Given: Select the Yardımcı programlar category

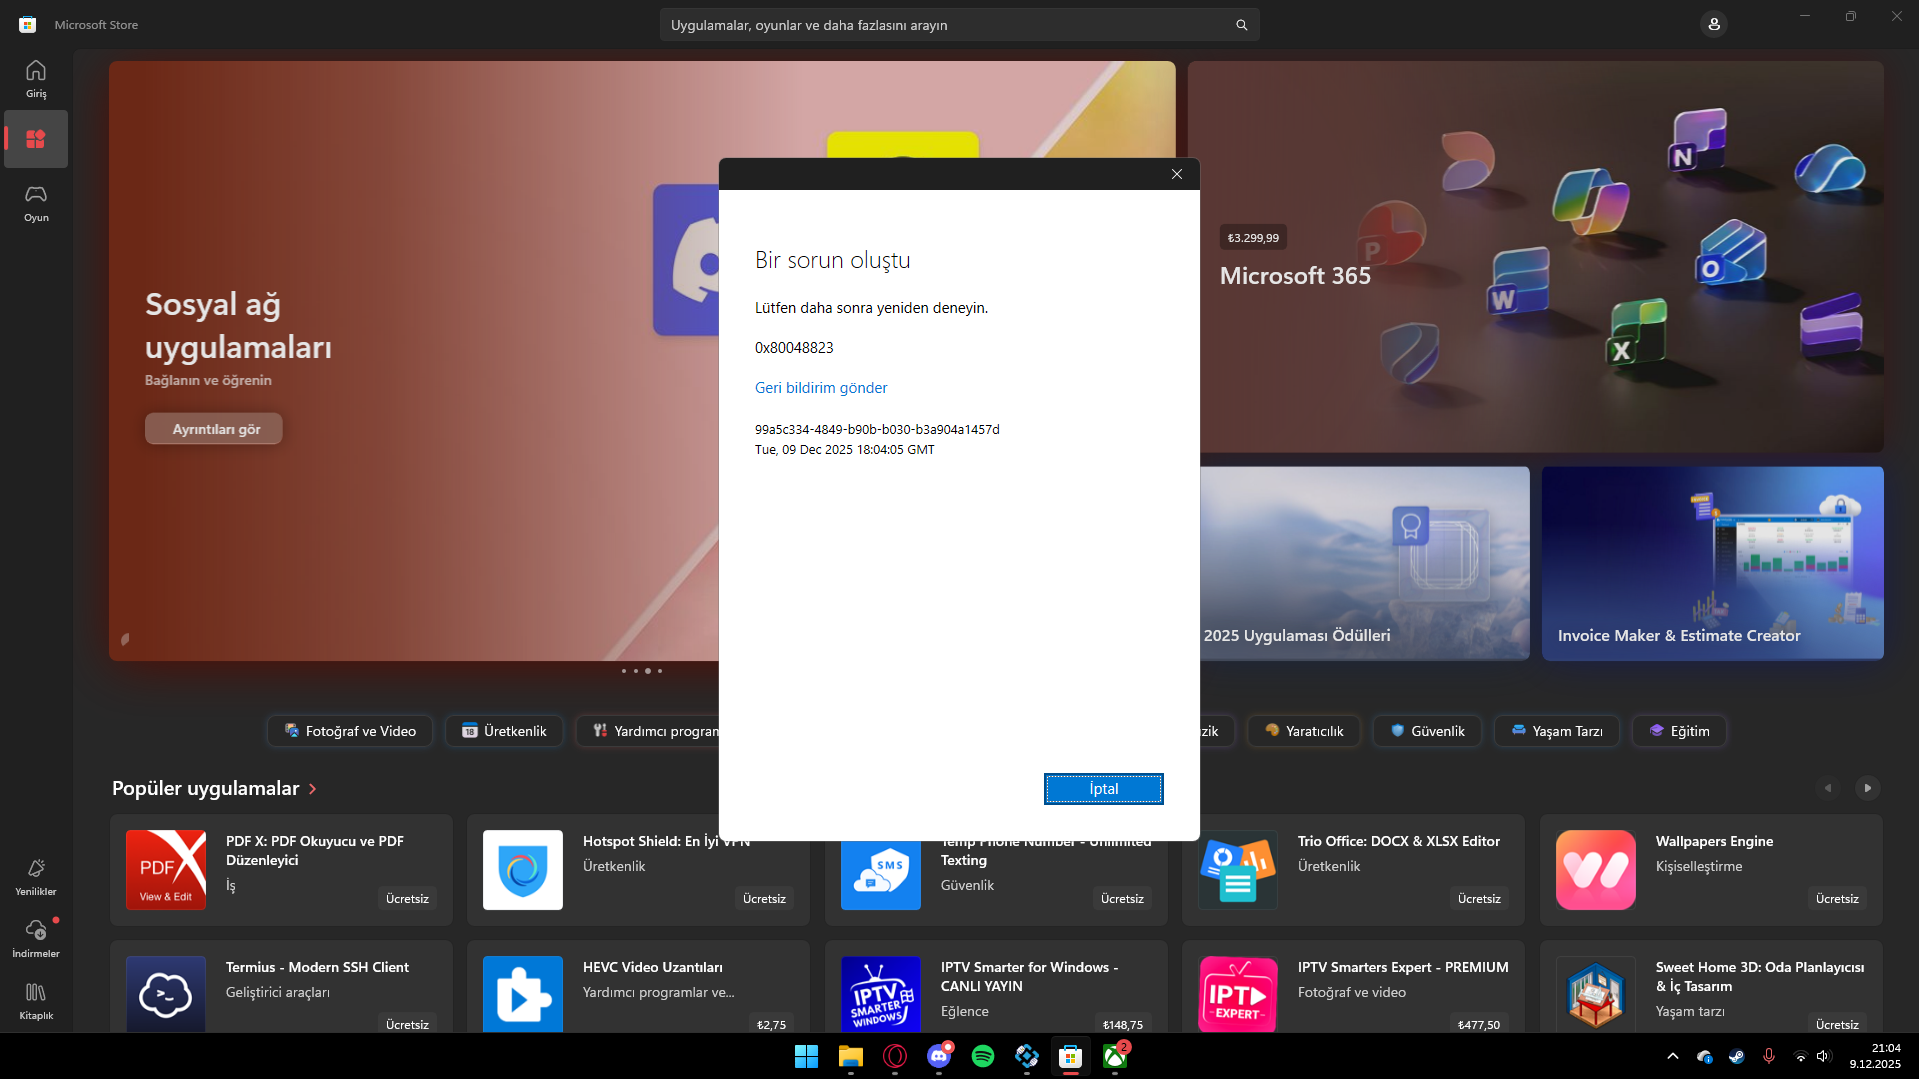Looking at the screenshot, I should pos(648,731).
